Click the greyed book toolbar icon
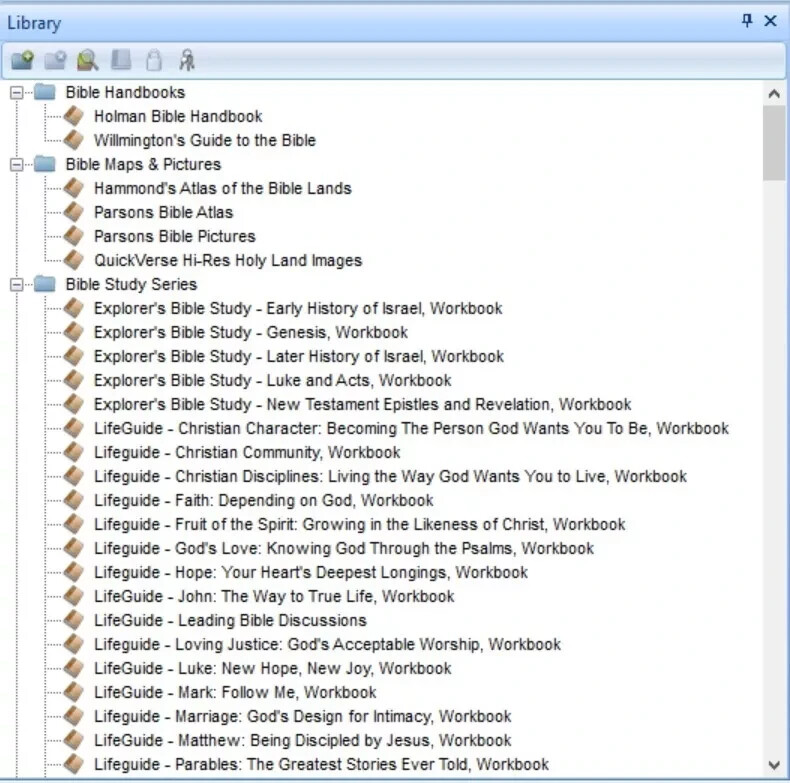This screenshot has height=783, width=790. click(121, 59)
